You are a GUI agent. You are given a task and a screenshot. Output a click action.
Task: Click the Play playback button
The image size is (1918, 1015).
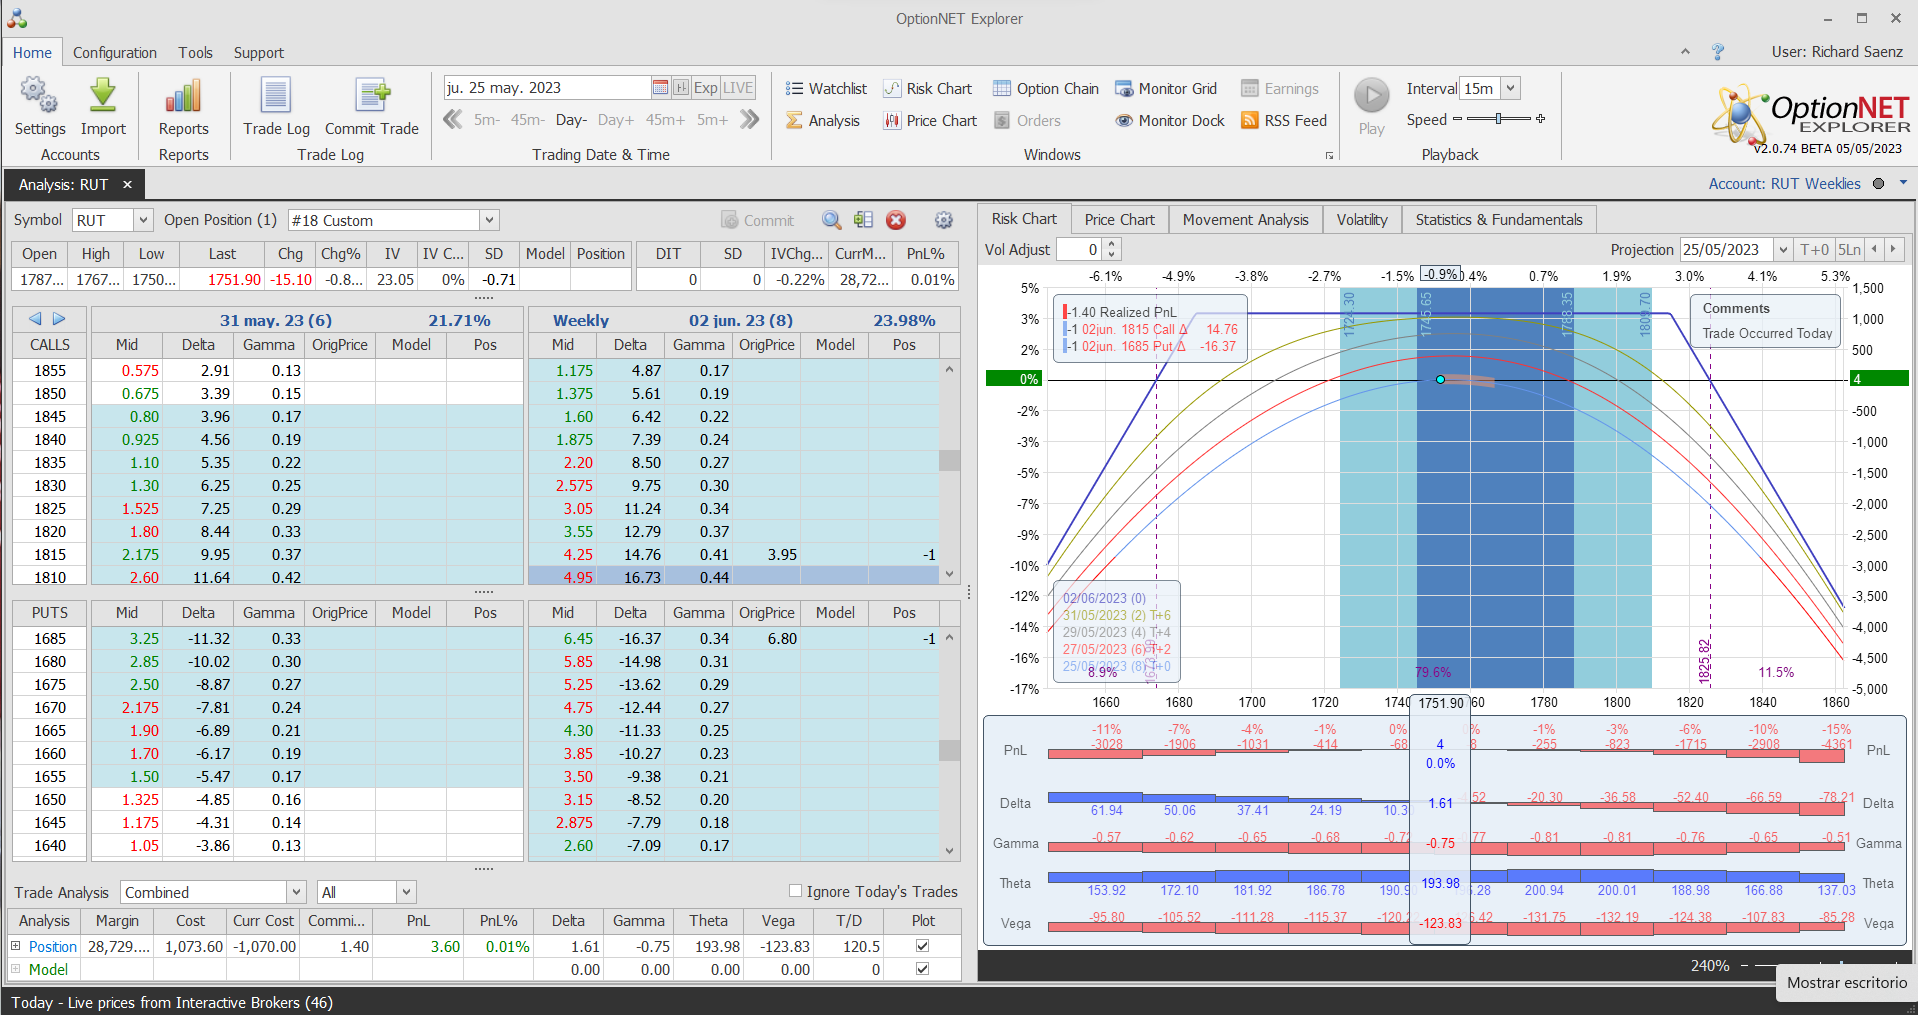[x=1371, y=97]
